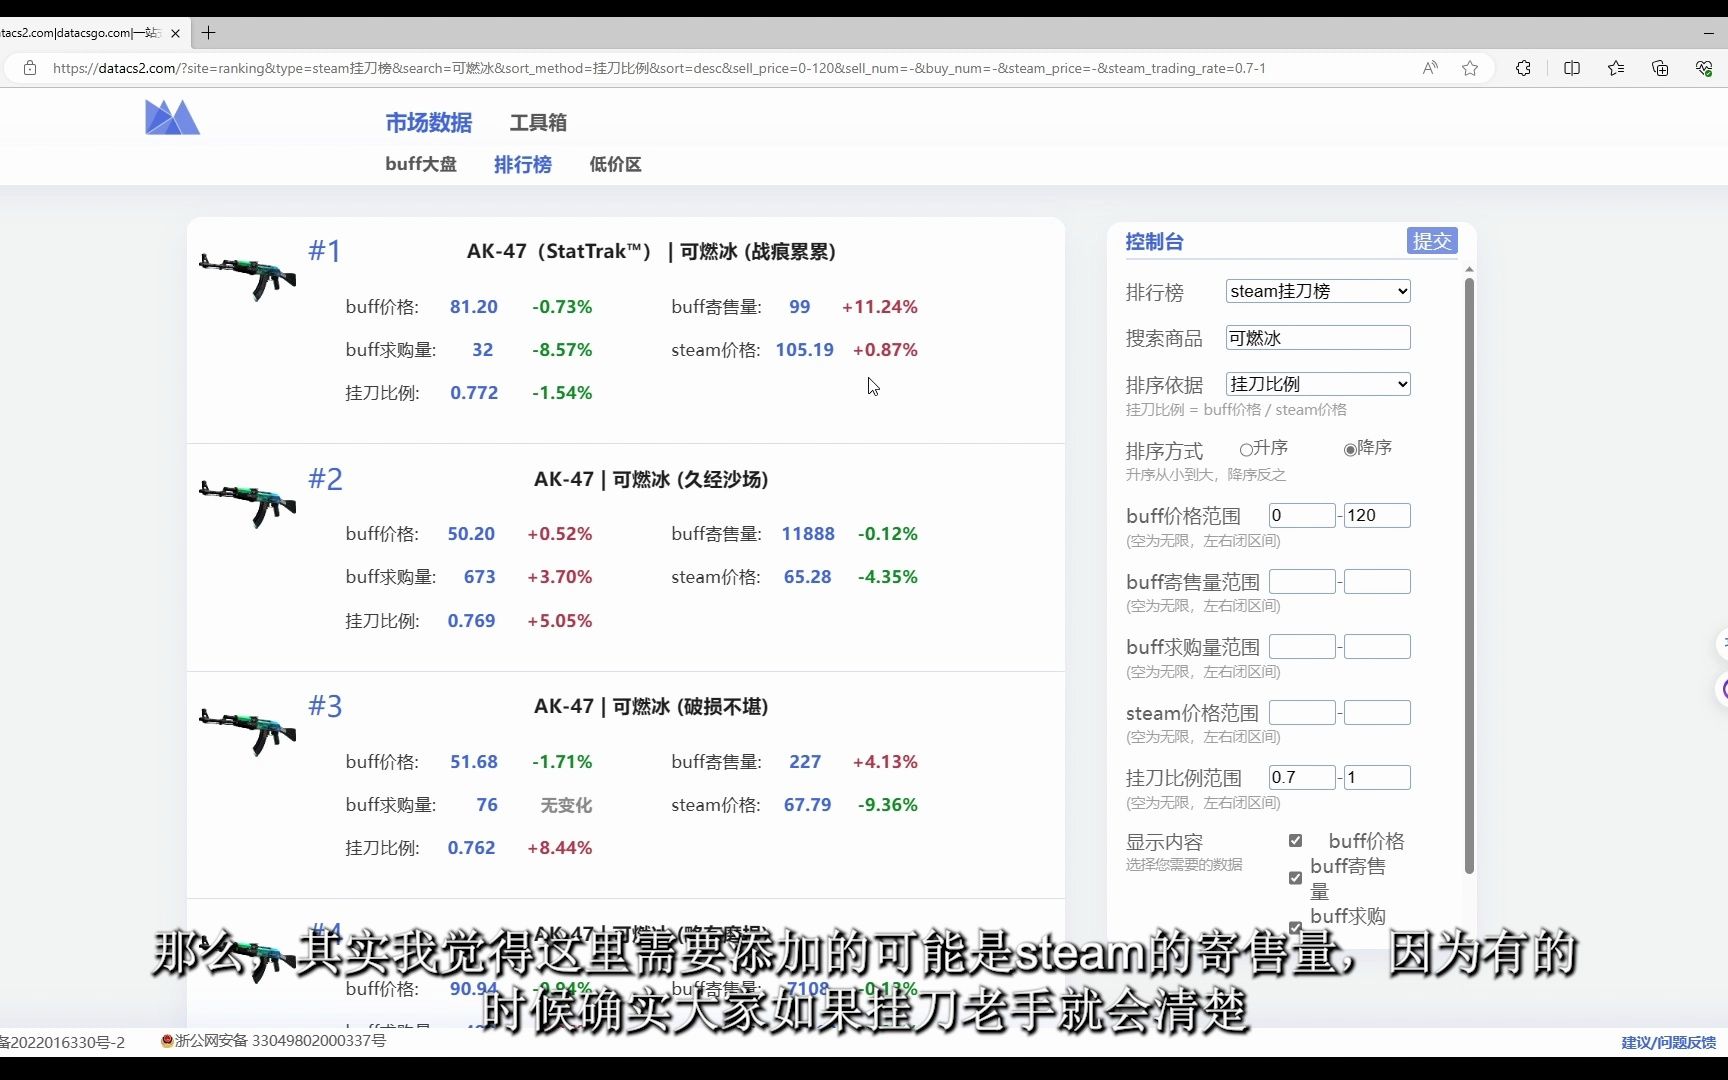This screenshot has height=1080, width=1728.
Task: Submit the control panel with 提交
Action: (x=1432, y=241)
